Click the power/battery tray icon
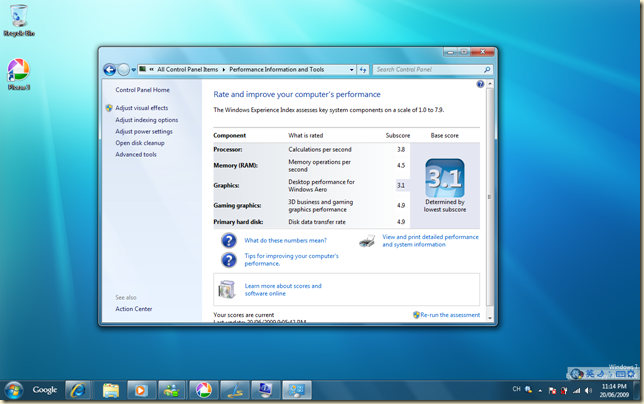 (564, 390)
